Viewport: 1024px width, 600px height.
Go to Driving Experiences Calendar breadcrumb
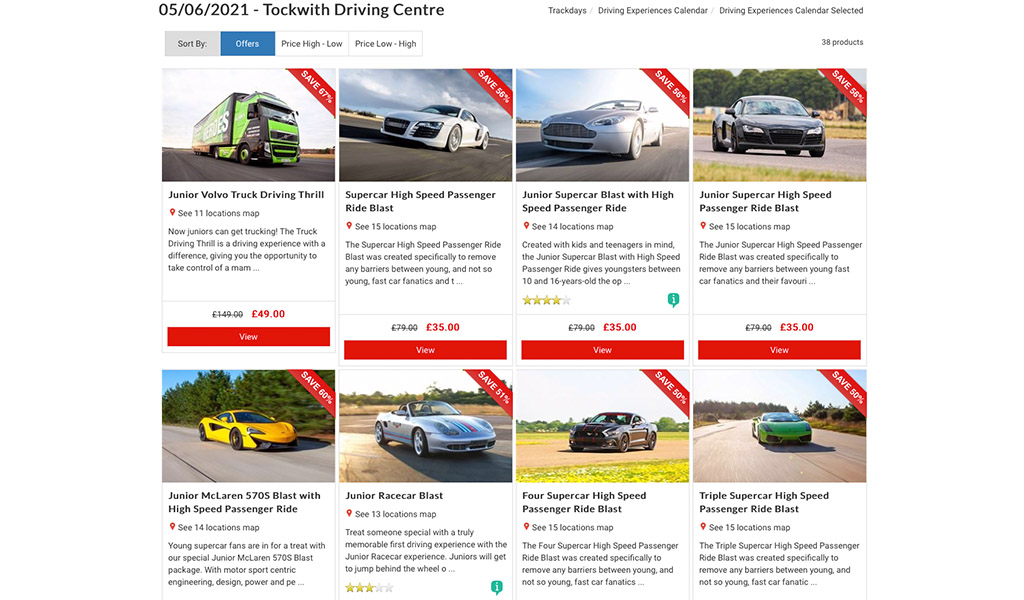click(652, 10)
